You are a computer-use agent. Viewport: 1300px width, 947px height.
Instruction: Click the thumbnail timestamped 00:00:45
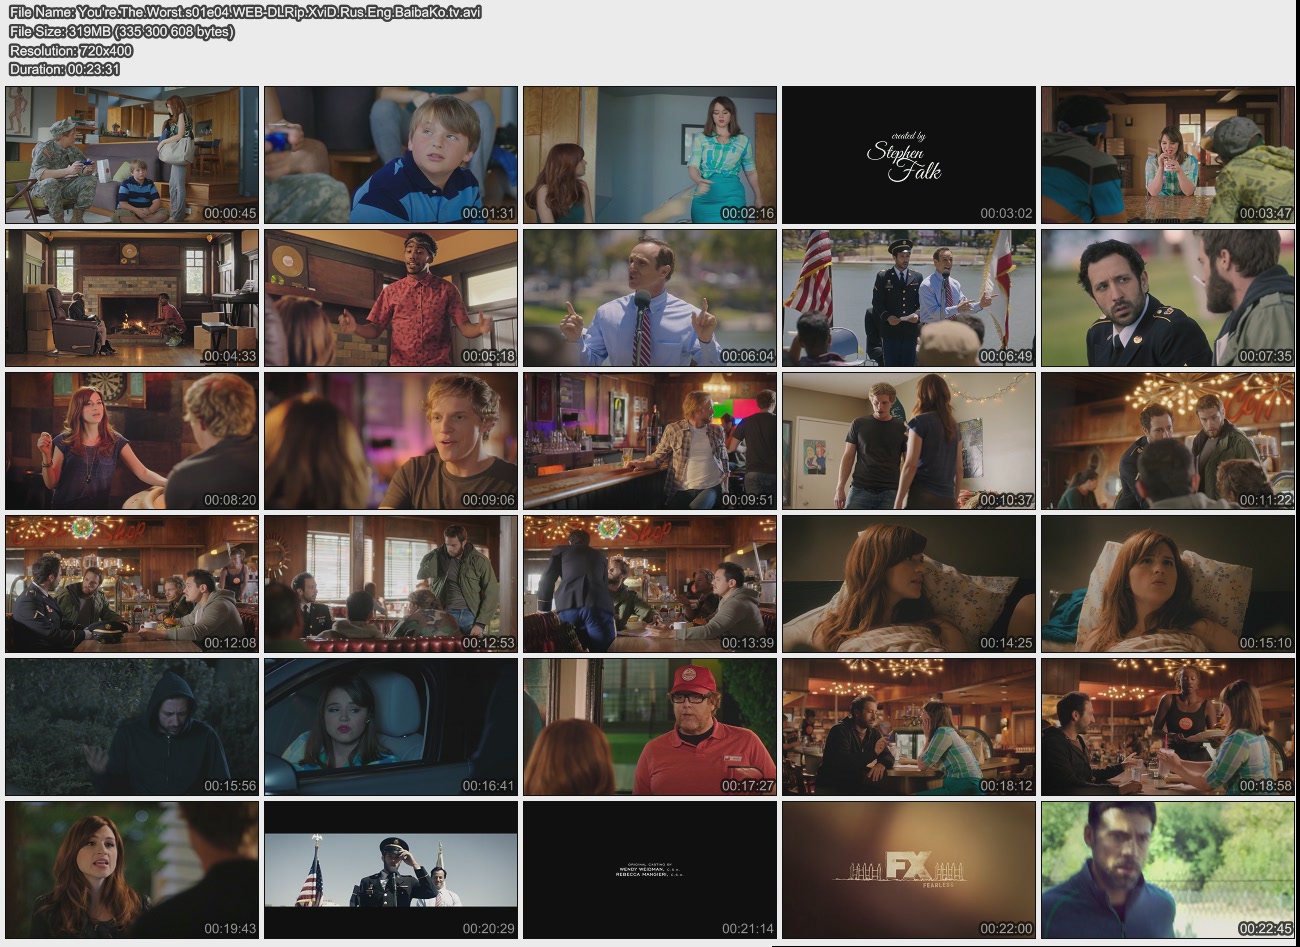click(132, 155)
